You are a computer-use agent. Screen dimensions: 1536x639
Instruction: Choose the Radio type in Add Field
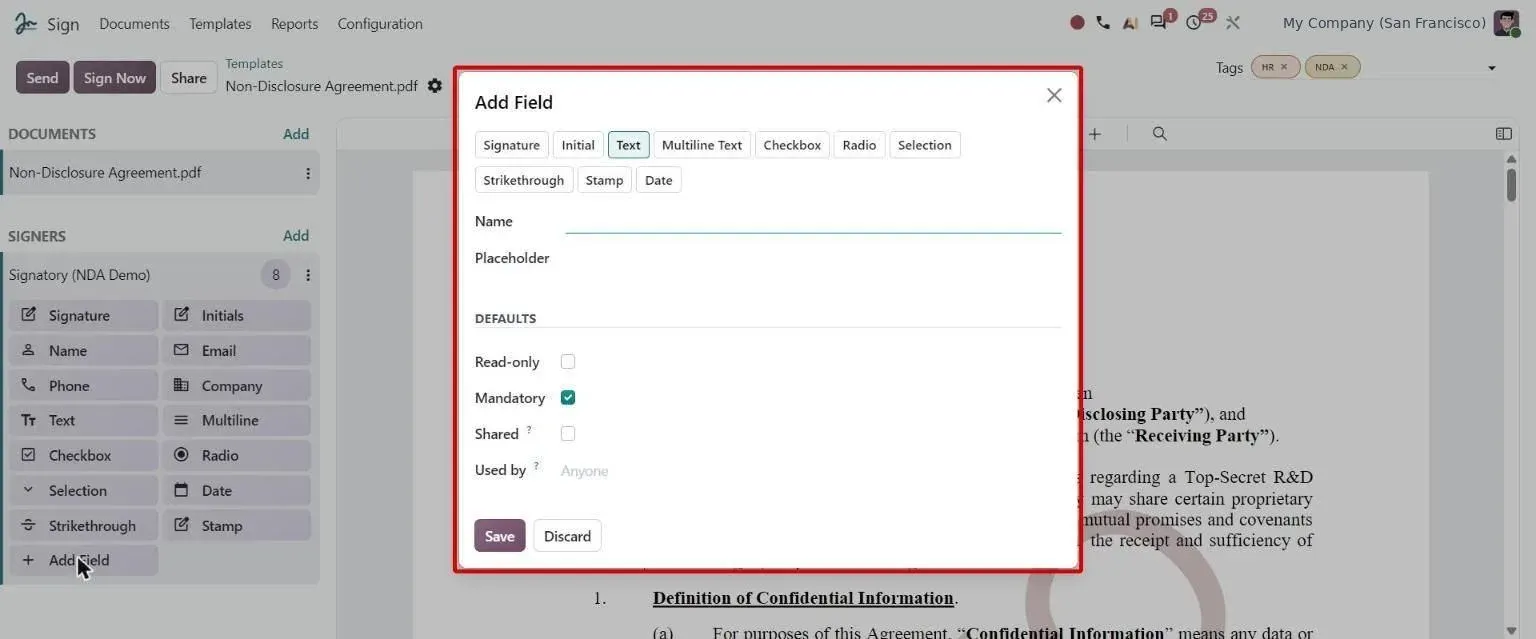coord(859,145)
